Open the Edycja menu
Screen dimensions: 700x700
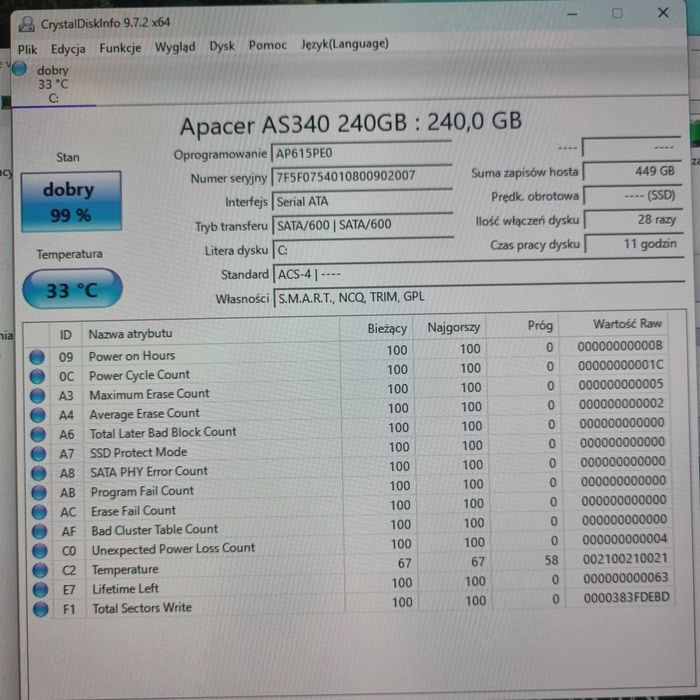tap(68, 49)
